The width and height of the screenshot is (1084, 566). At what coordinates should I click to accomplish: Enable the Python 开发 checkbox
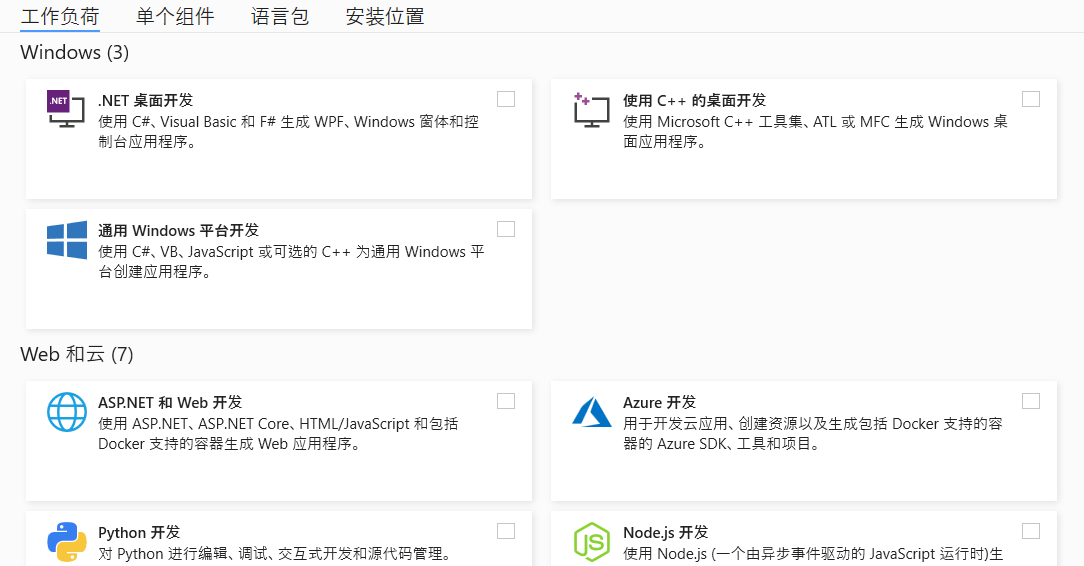(506, 531)
